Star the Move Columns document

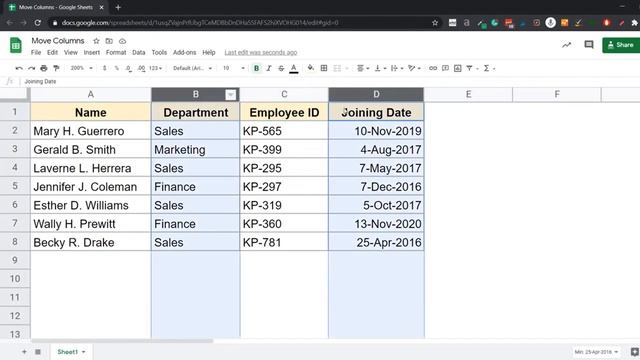coord(96,41)
